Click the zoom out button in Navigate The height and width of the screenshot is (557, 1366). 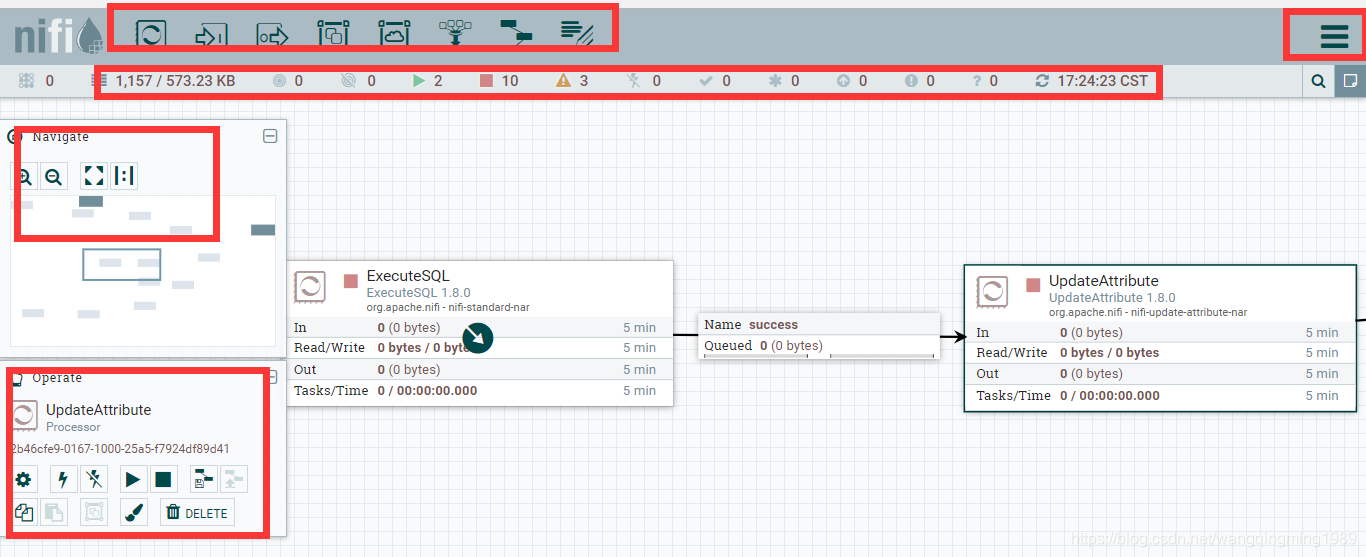(54, 177)
